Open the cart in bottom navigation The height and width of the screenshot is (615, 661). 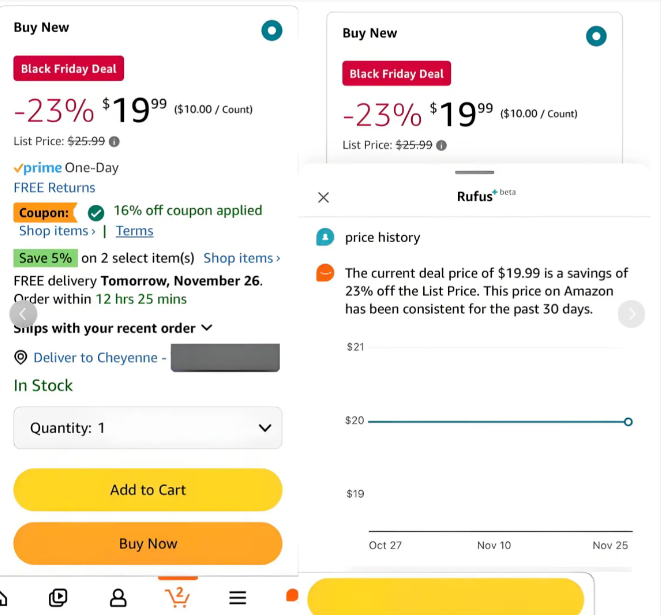(177, 597)
